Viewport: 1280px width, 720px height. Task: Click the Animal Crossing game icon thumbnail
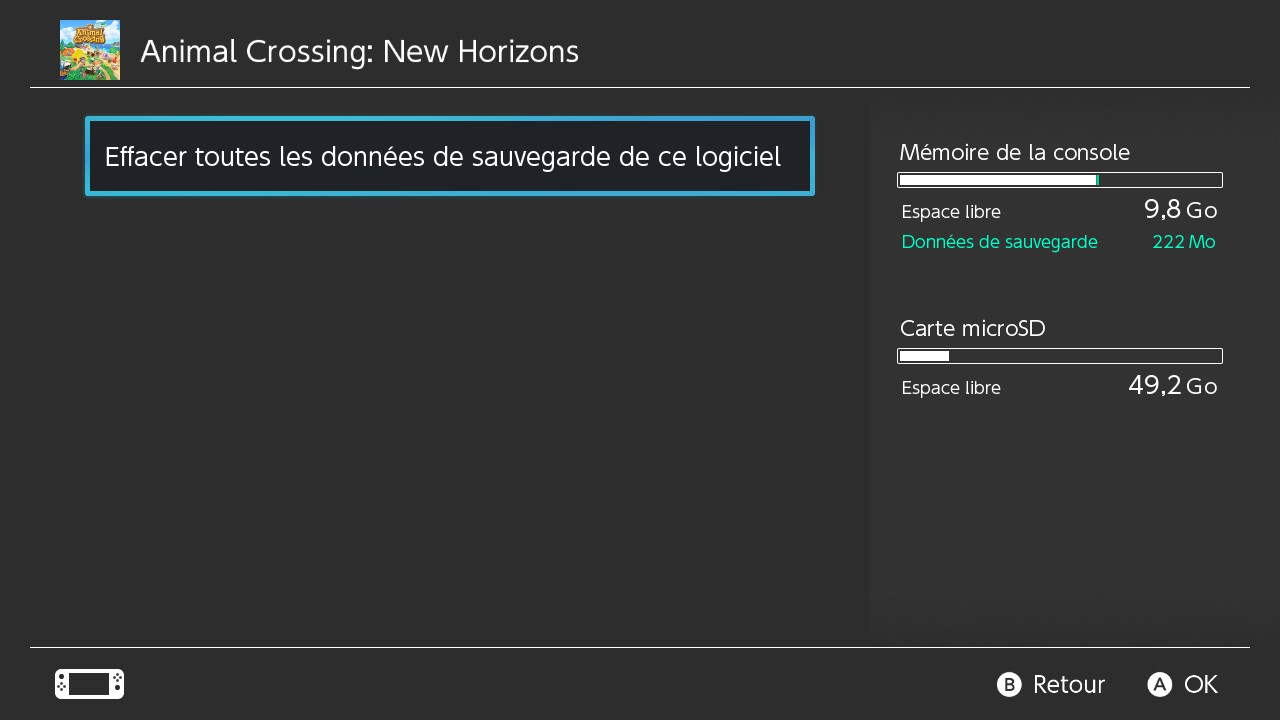pyautogui.click(x=90, y=50)
